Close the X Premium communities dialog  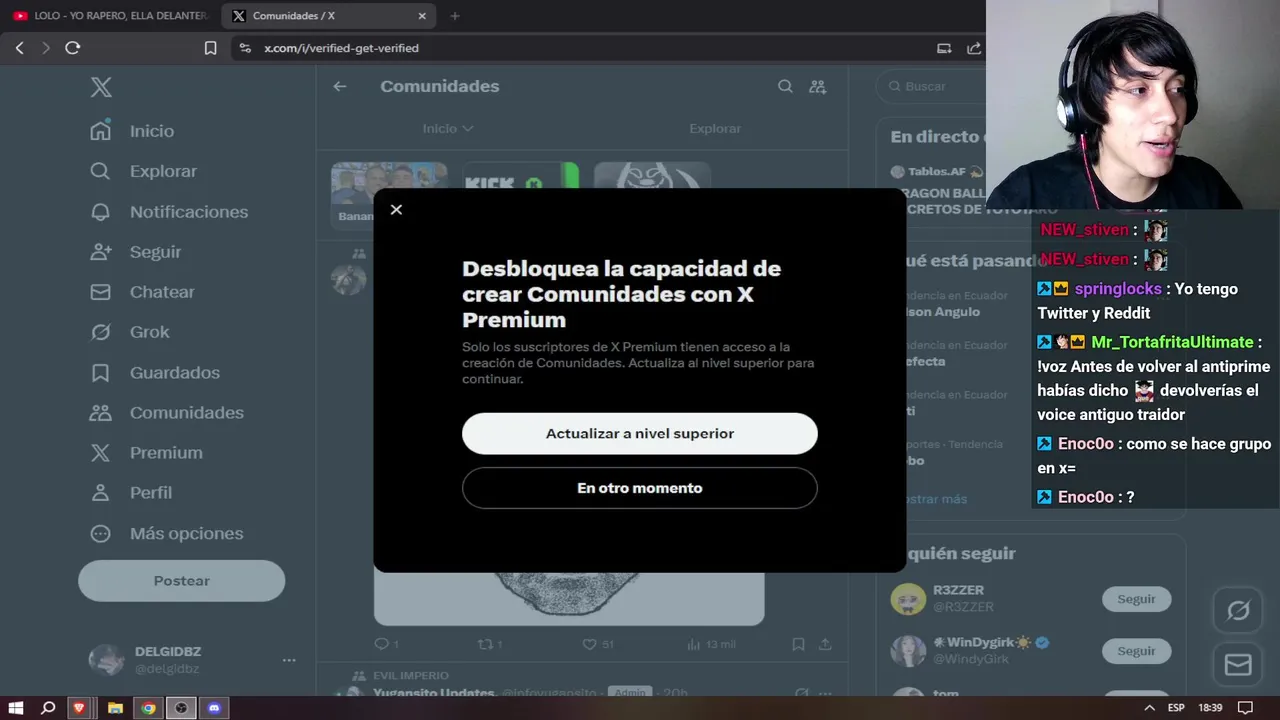396,210
